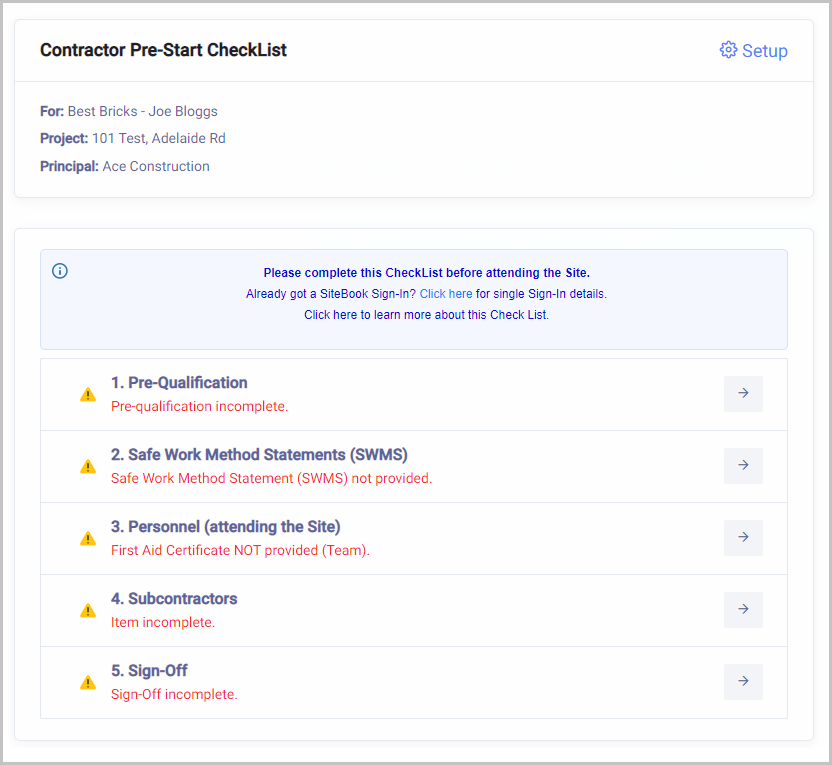Viewport: 832px width, 765px height.
Task: Open the Setup link text
Action: click(765, 51)
